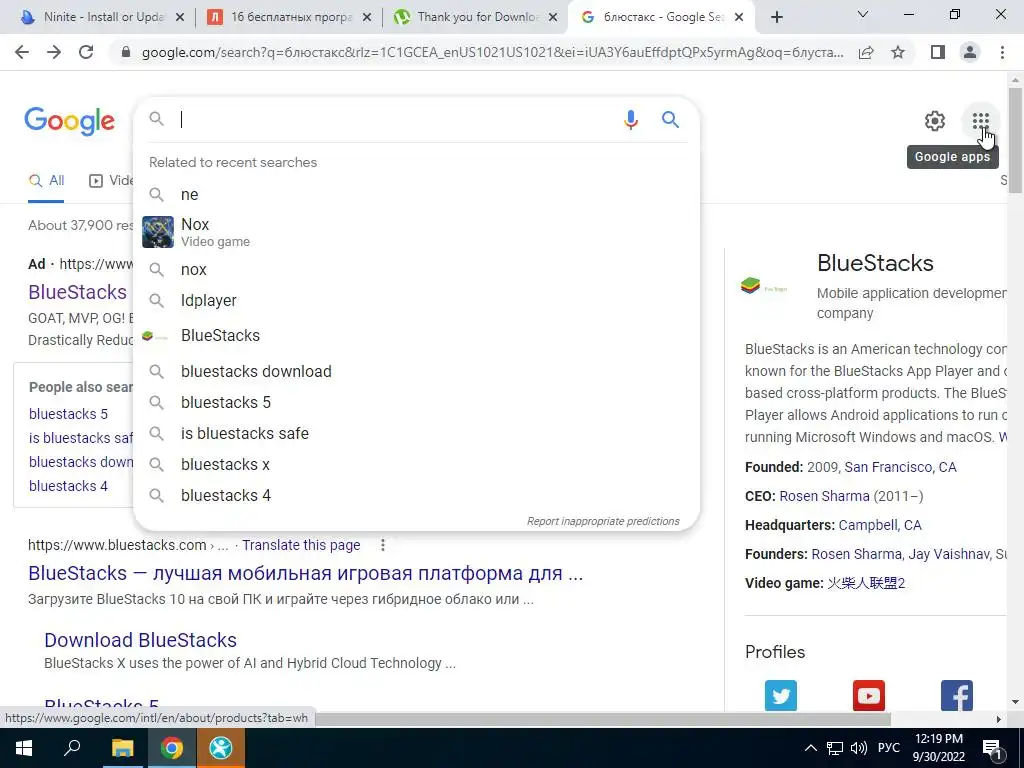Show hidden tray icons chevron
Screen dimensions: 1024x768
pos(810,748)
